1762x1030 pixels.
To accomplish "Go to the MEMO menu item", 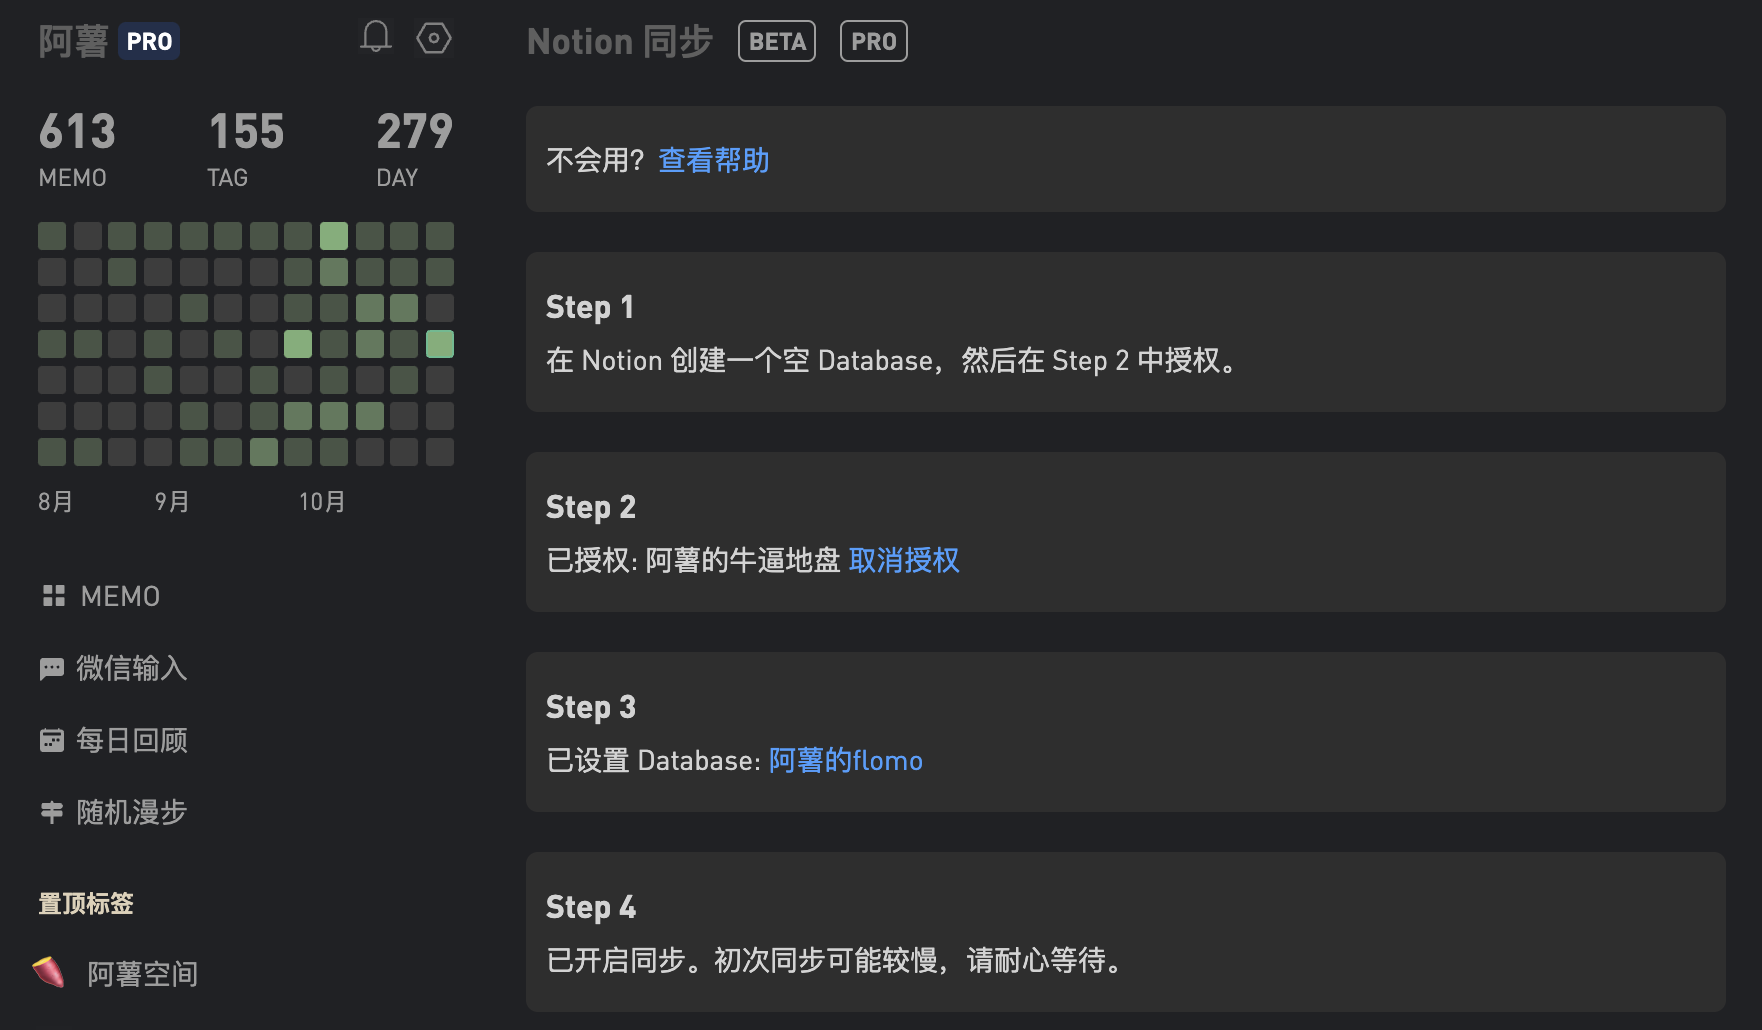I will 120,597.
